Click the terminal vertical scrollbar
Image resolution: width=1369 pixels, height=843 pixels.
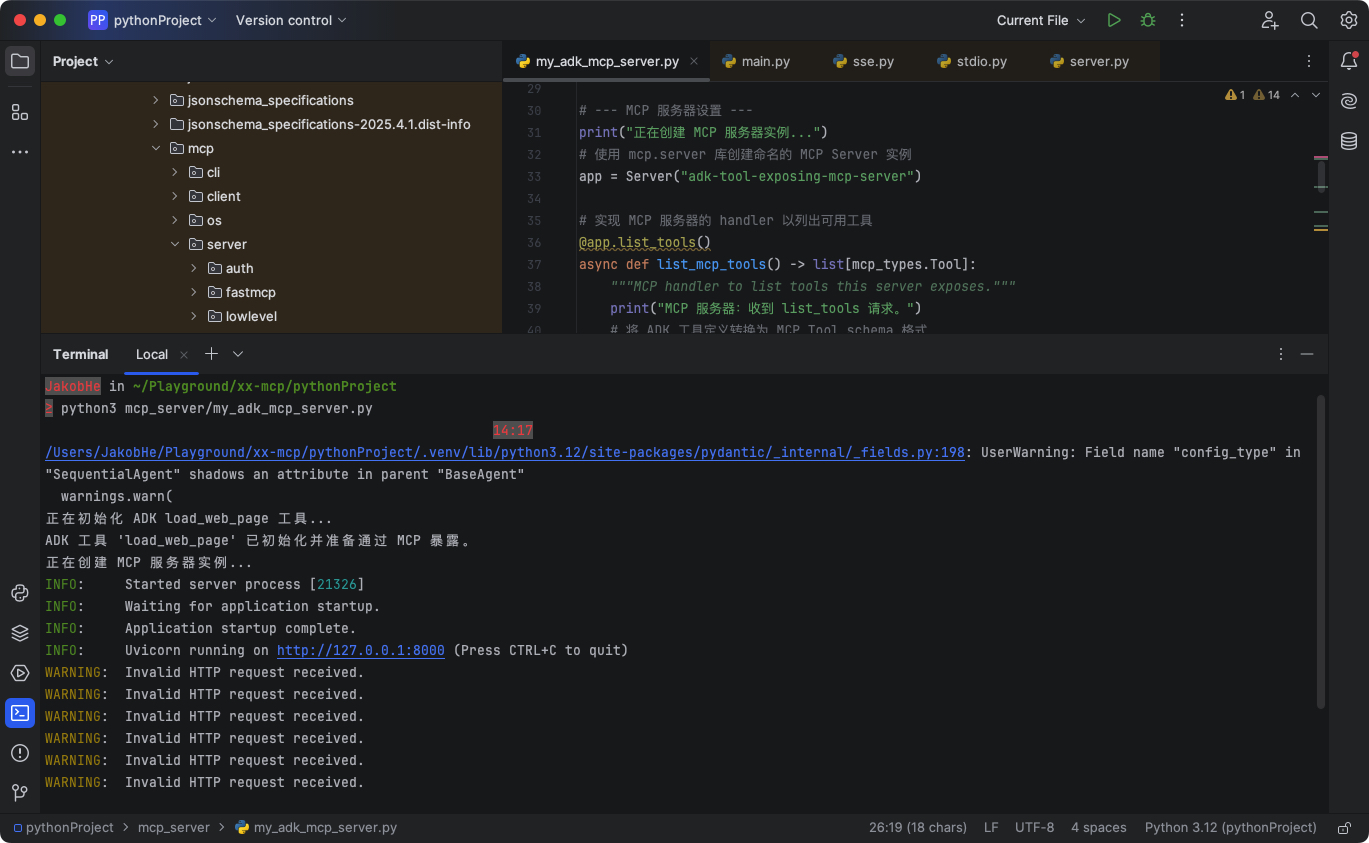point(1320,550)
